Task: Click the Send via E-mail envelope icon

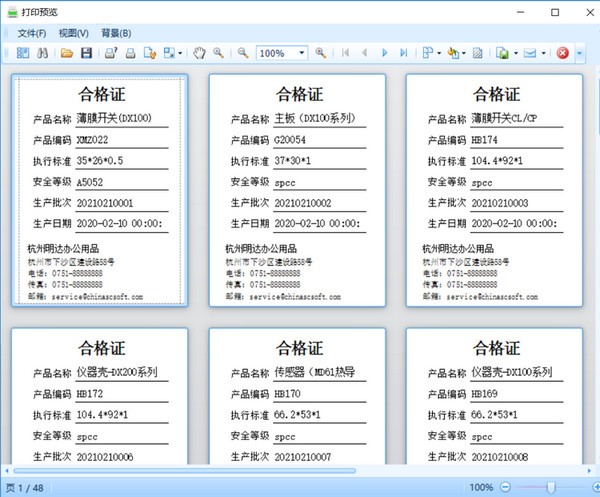Action: [x=530, y=53]
